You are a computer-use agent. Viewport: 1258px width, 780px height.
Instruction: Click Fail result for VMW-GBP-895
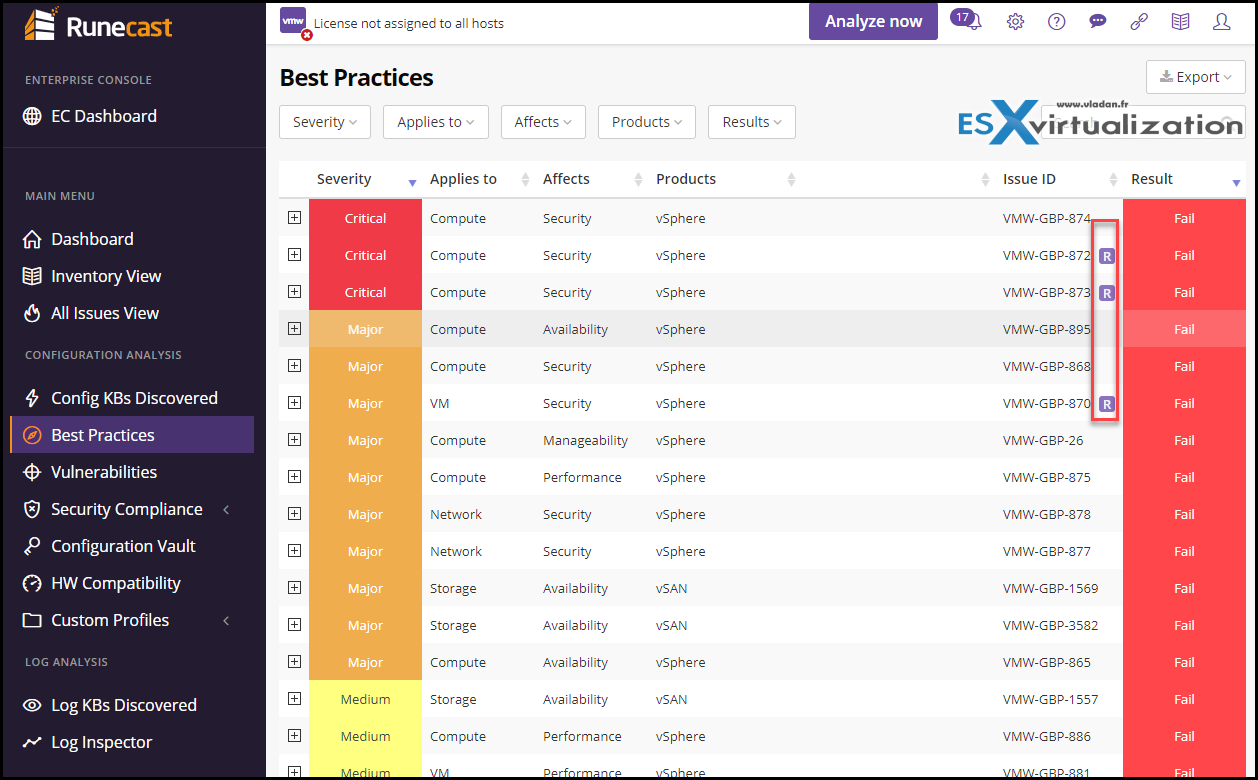point(1184,329)
